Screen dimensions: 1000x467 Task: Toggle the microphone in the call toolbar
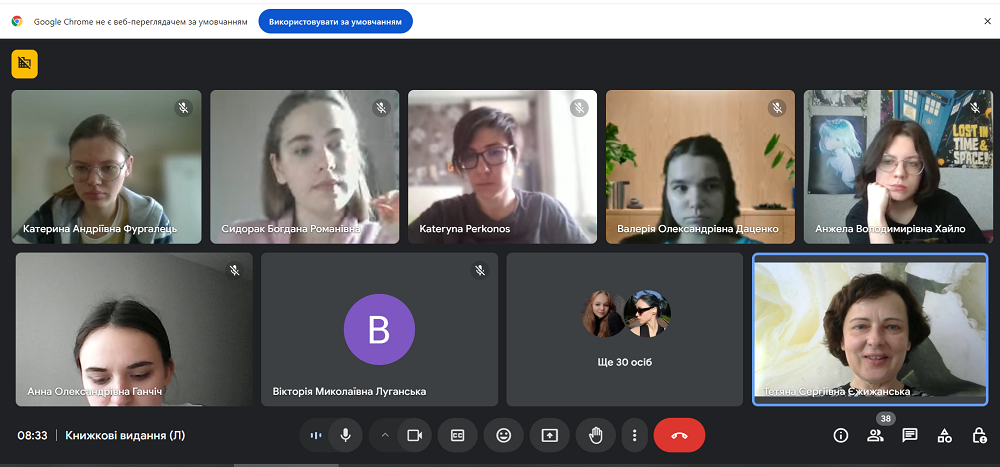(x=345, y=435)
